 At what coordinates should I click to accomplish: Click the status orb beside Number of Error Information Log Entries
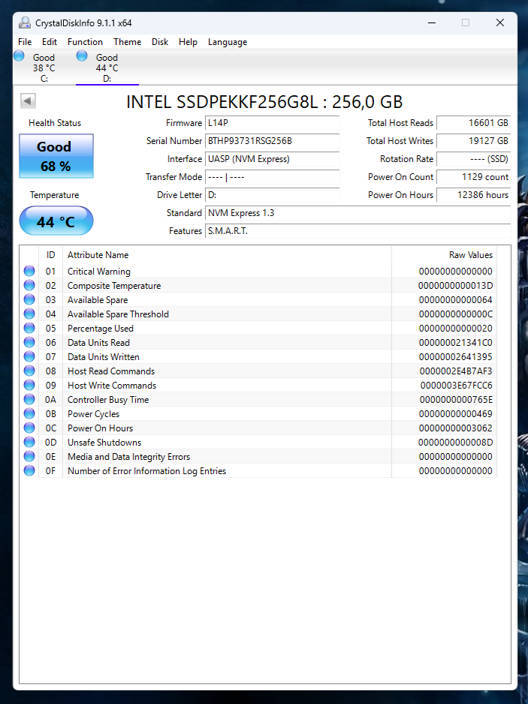tap(29, 471)
